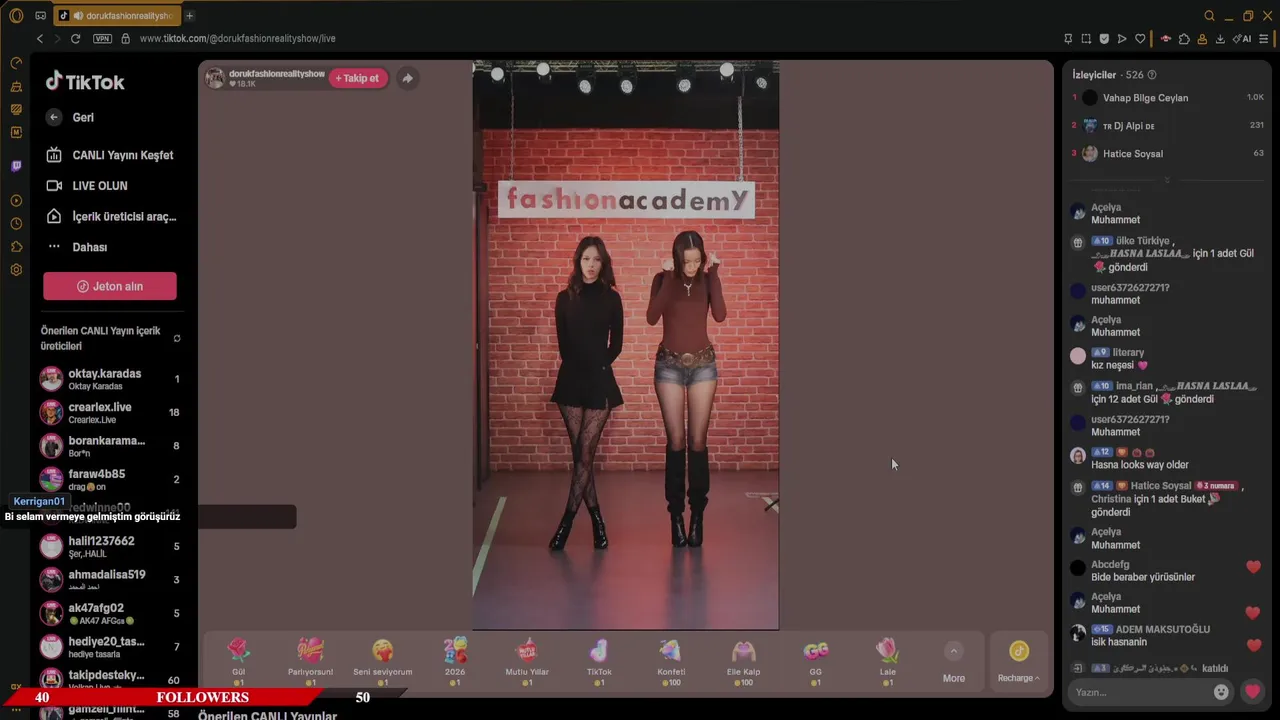The height and width of the screenshot is (720, 1280).
Task: Open Settings gear in Opera sidebar
Action: tap(16, 270)
